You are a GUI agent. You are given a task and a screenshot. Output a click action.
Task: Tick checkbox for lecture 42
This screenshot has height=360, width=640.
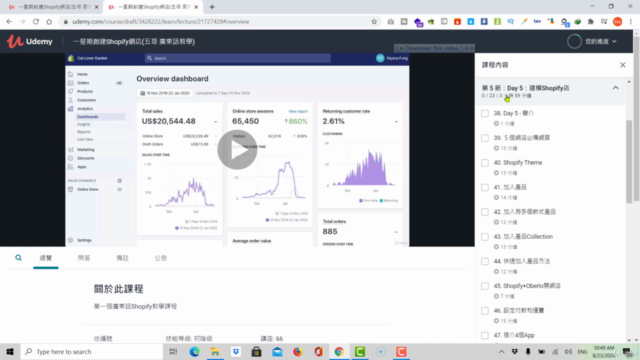click(x=485, y=212)
